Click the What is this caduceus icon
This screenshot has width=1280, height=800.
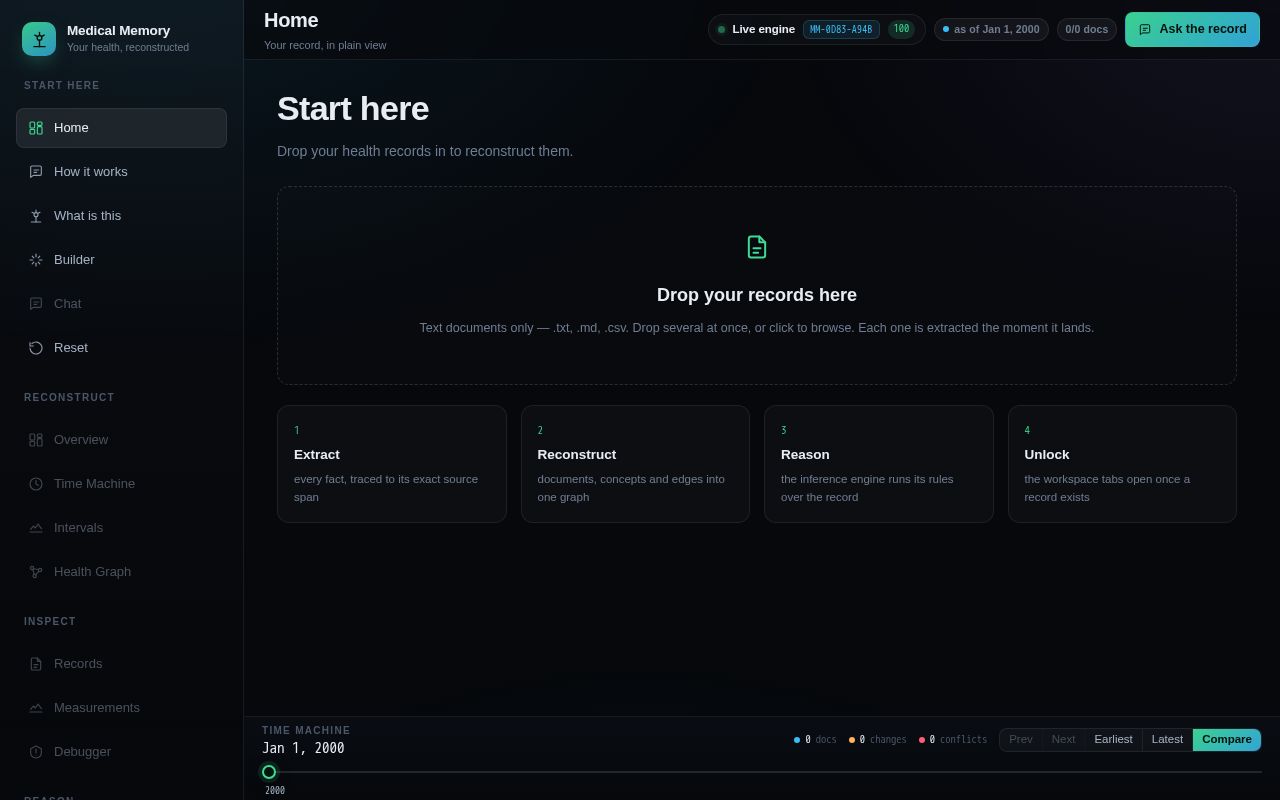point(36,216)
